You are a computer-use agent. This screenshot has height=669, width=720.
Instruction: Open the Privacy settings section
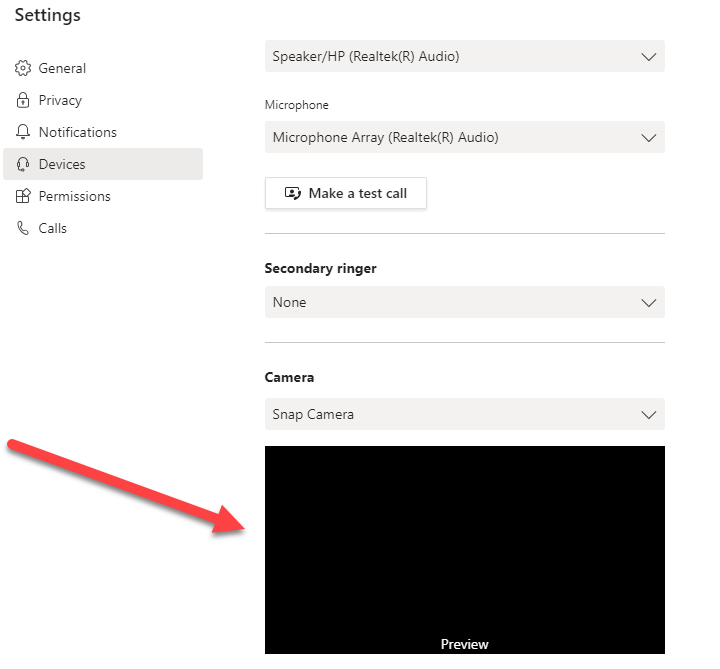pos(103,100)
